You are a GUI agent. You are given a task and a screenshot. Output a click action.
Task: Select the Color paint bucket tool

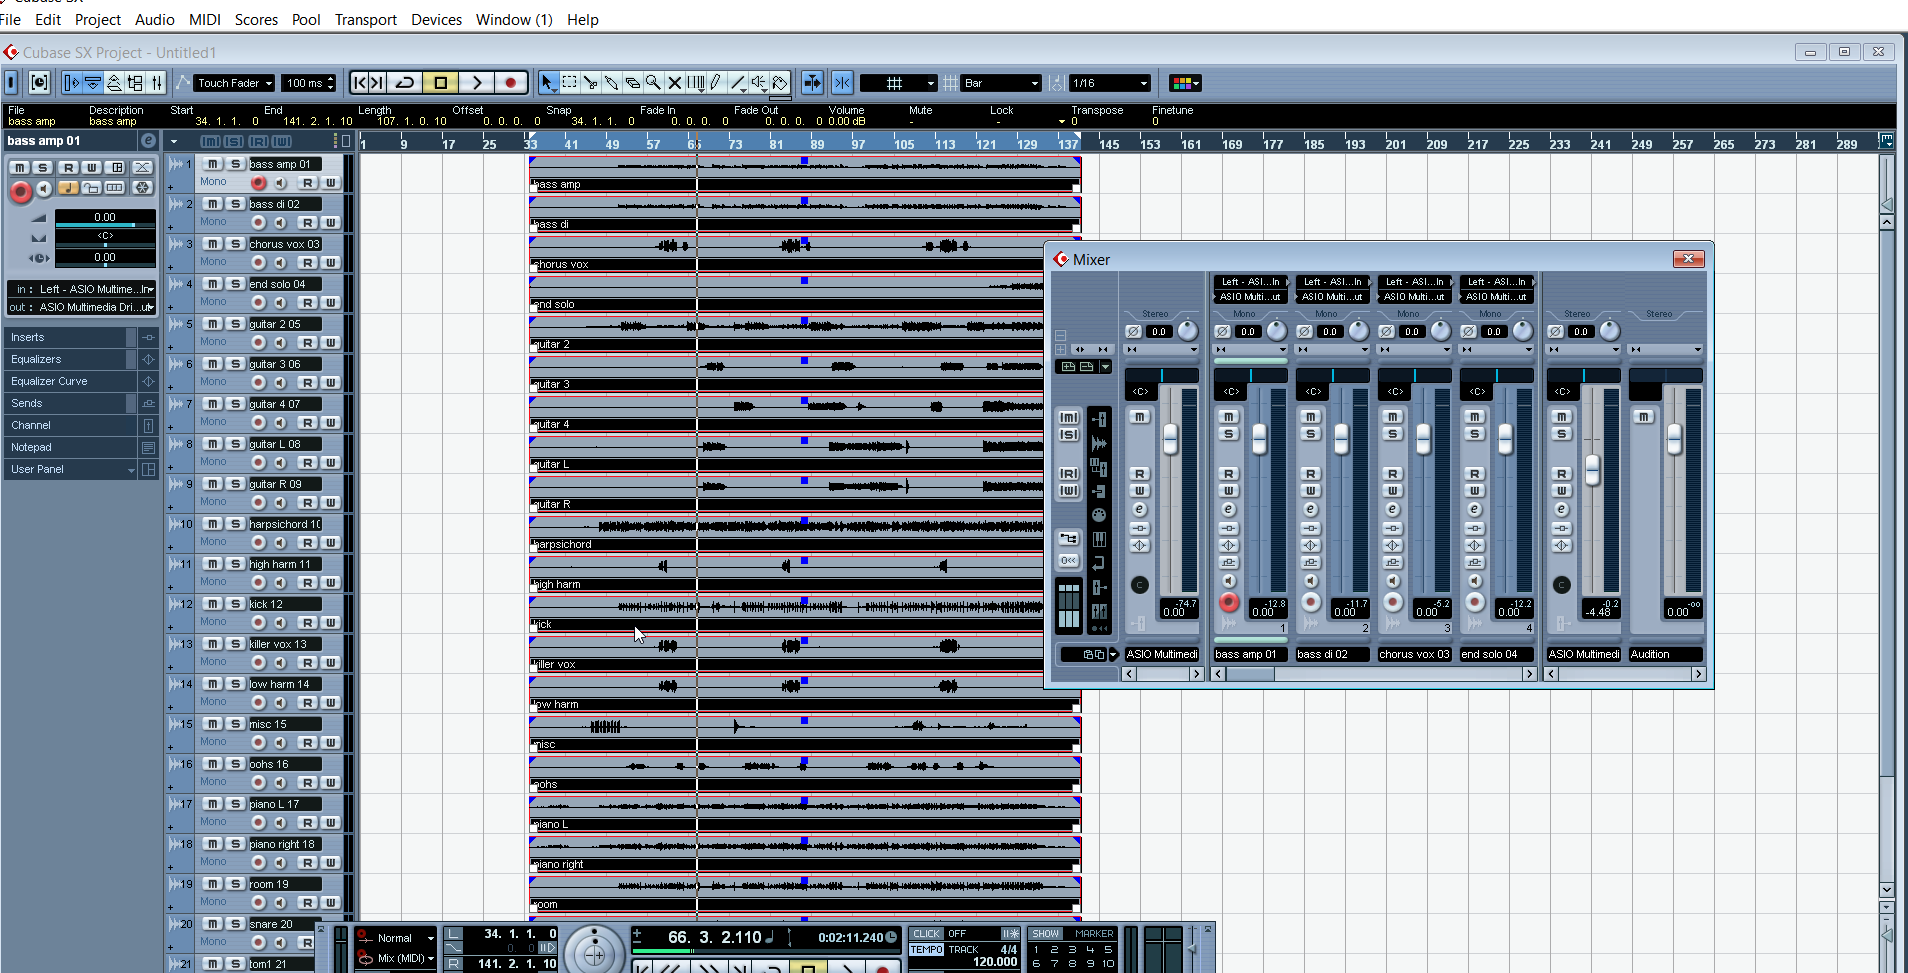pyautogui.click(x=780, y=83)
